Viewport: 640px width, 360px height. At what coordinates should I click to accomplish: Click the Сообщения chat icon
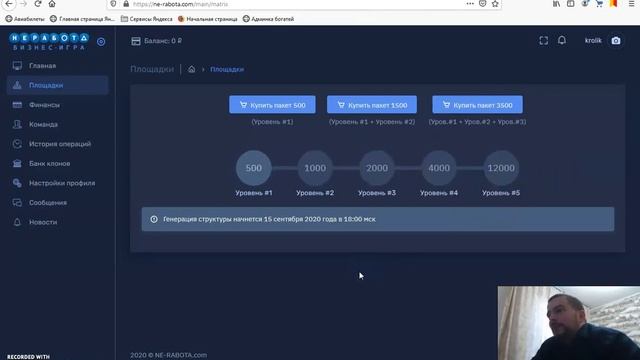click(17, 202)
